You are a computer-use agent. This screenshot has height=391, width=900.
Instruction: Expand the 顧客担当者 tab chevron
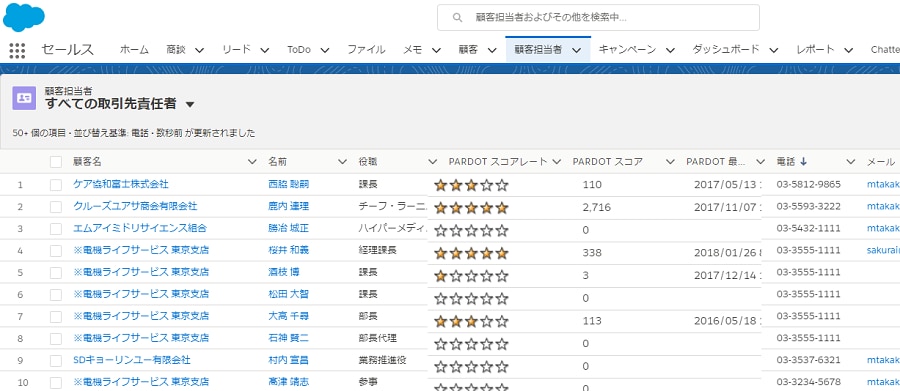coord(577,50)
